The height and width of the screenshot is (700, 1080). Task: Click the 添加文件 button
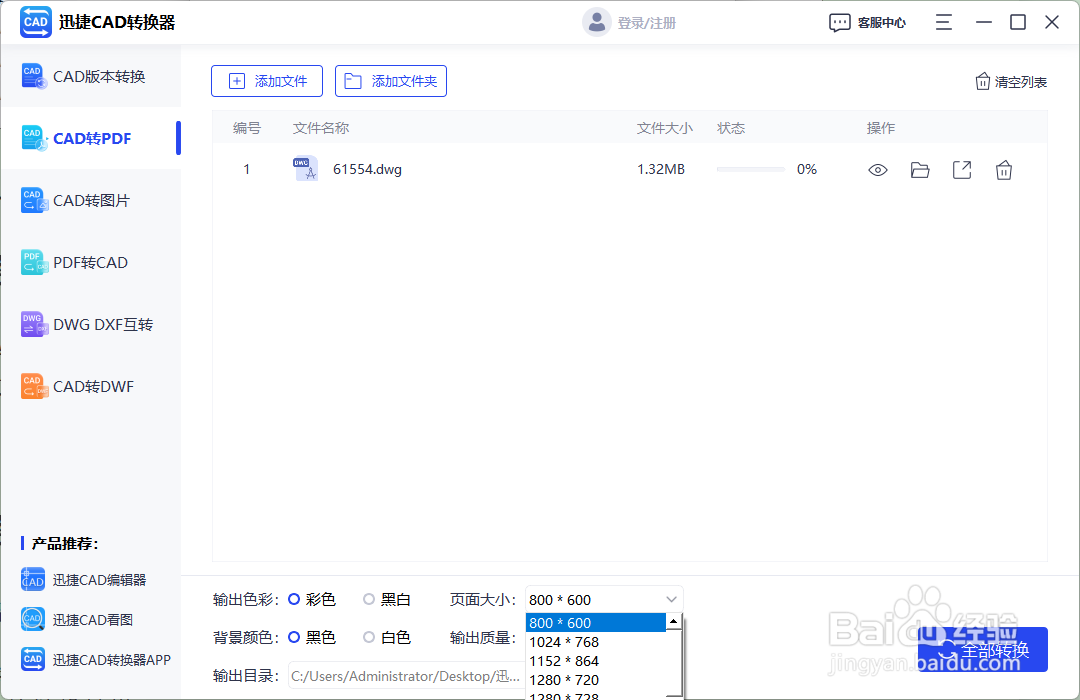point(267,81)
